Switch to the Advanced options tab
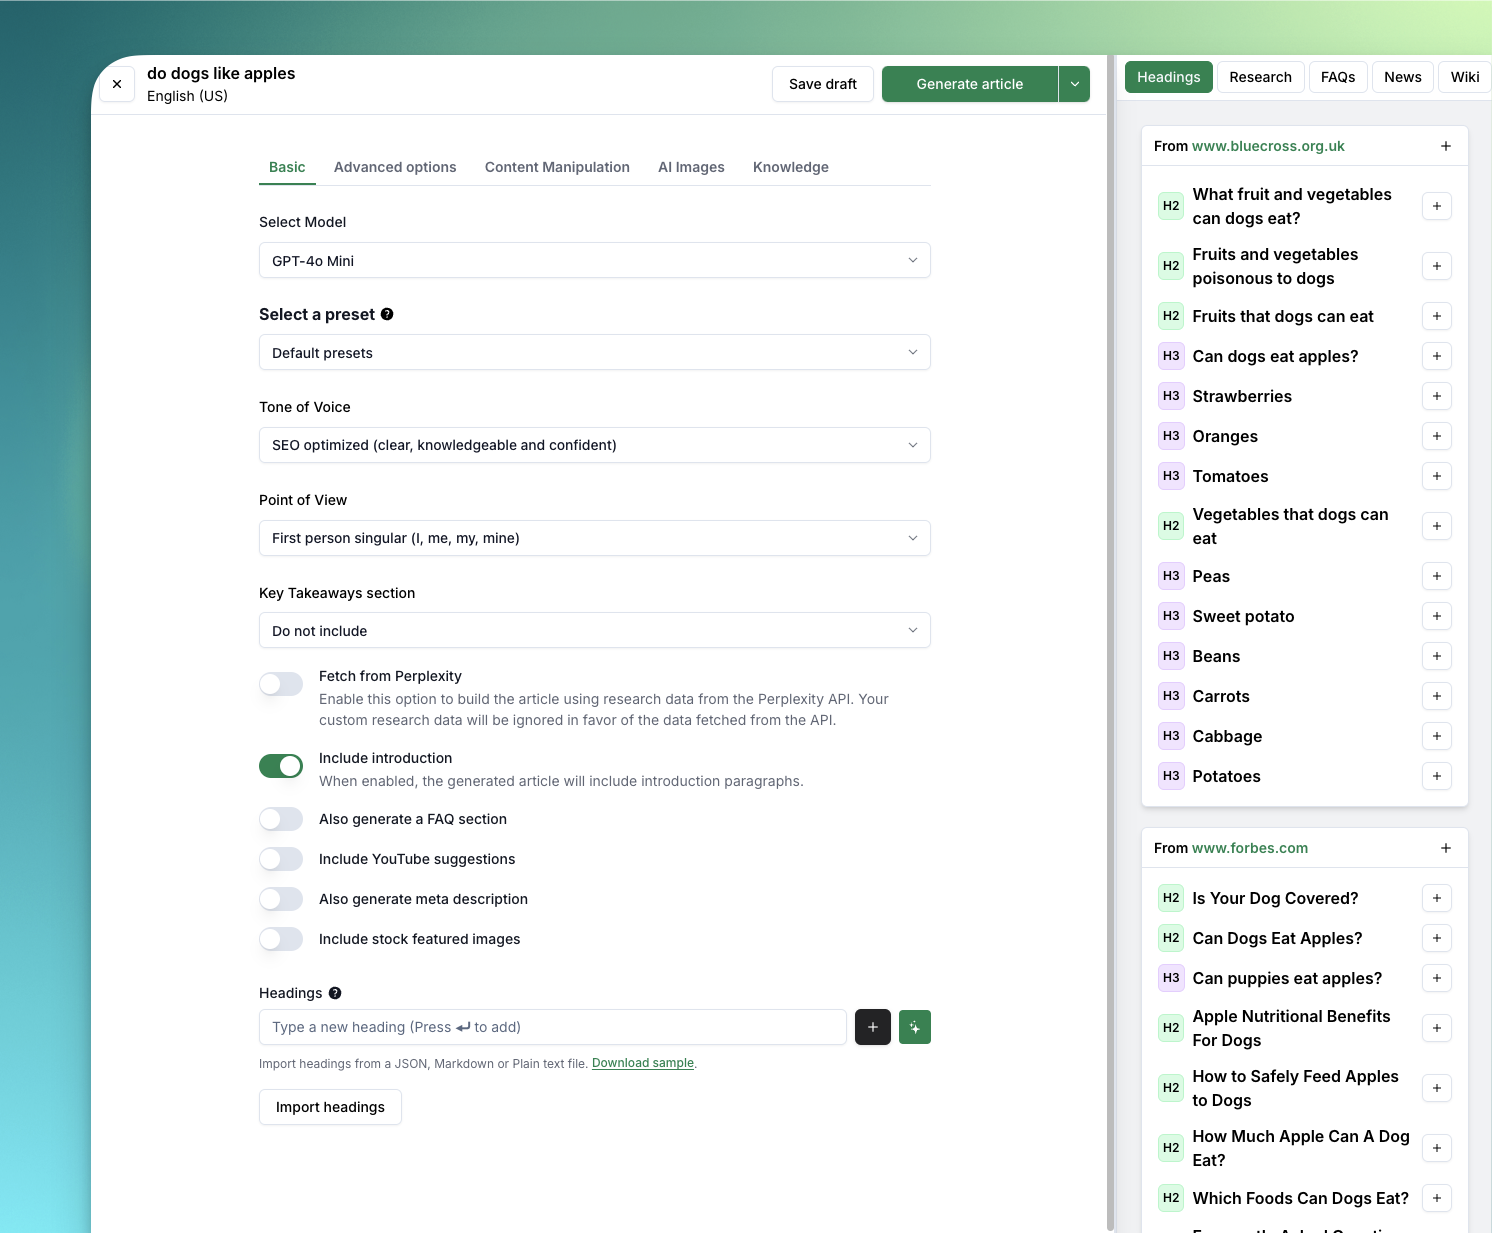 tap(395, 167)
